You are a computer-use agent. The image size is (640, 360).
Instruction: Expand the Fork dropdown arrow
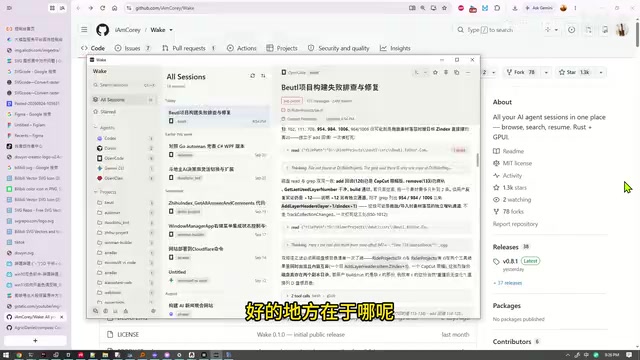(x=546, y=72)
